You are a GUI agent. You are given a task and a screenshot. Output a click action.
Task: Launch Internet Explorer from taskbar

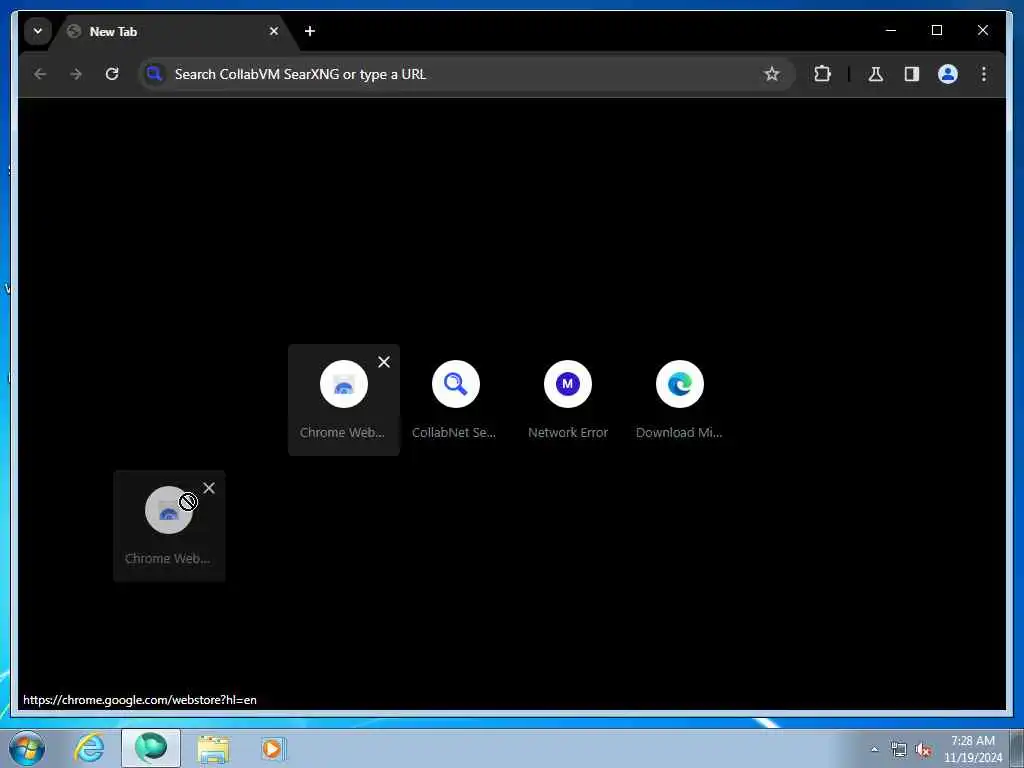89,748
